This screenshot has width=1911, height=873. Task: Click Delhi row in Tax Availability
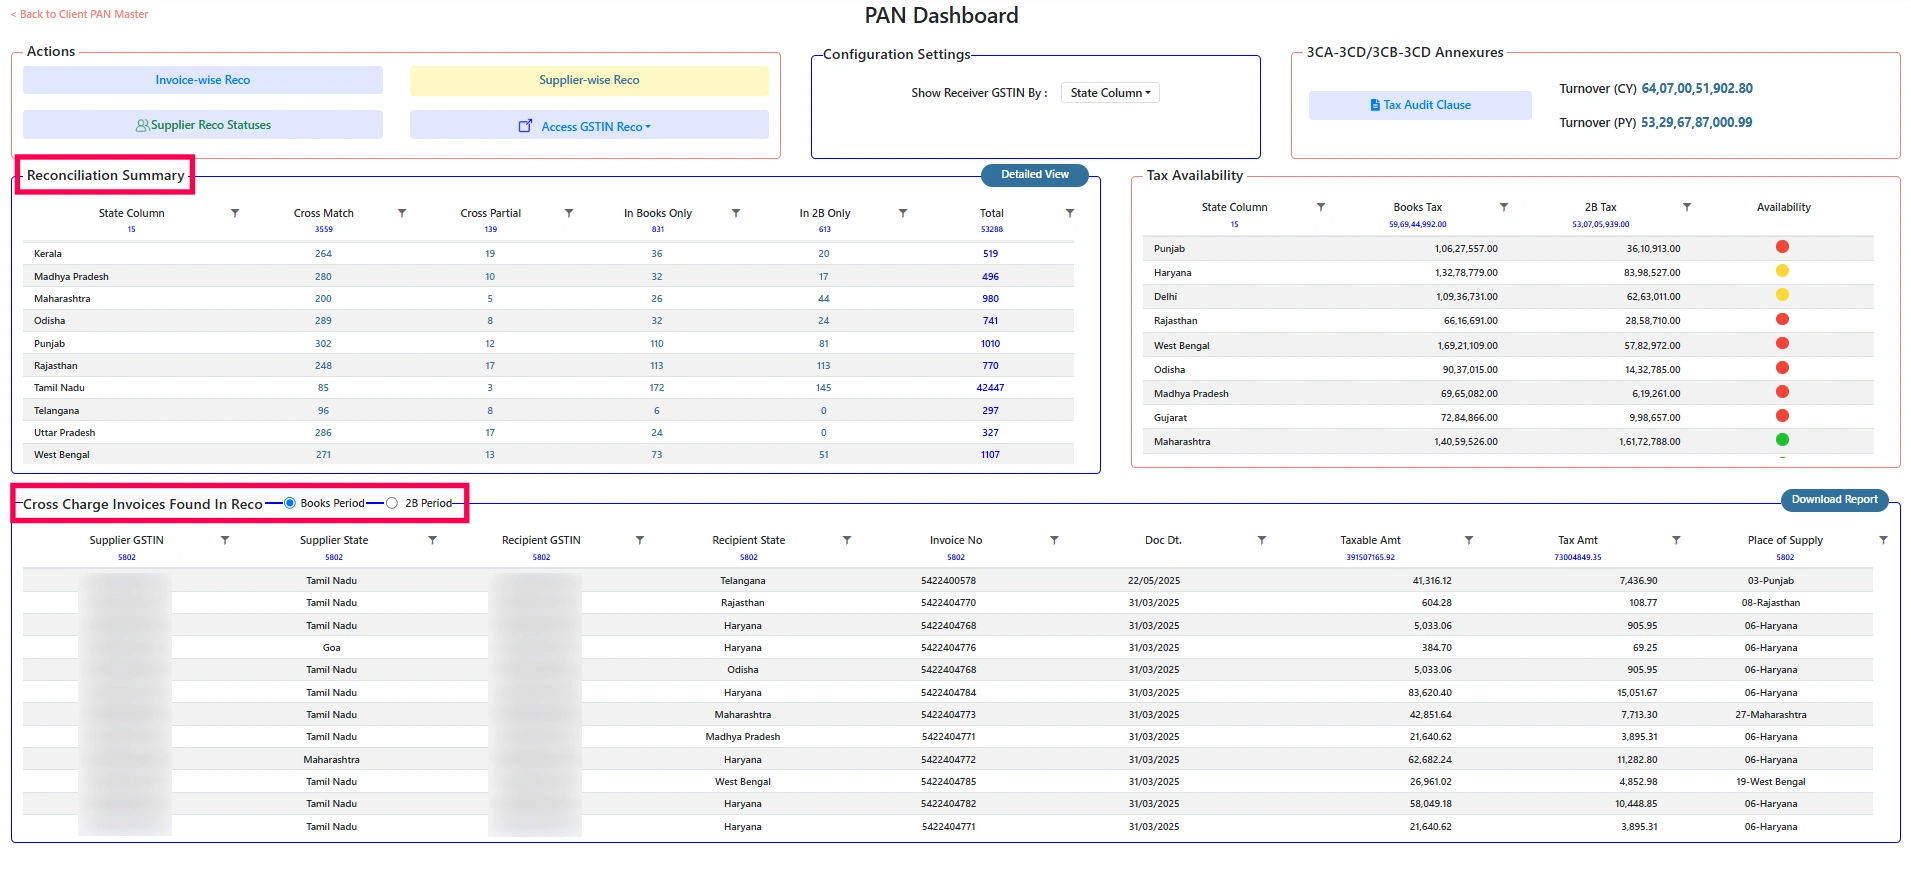(x=1507, y=297)
